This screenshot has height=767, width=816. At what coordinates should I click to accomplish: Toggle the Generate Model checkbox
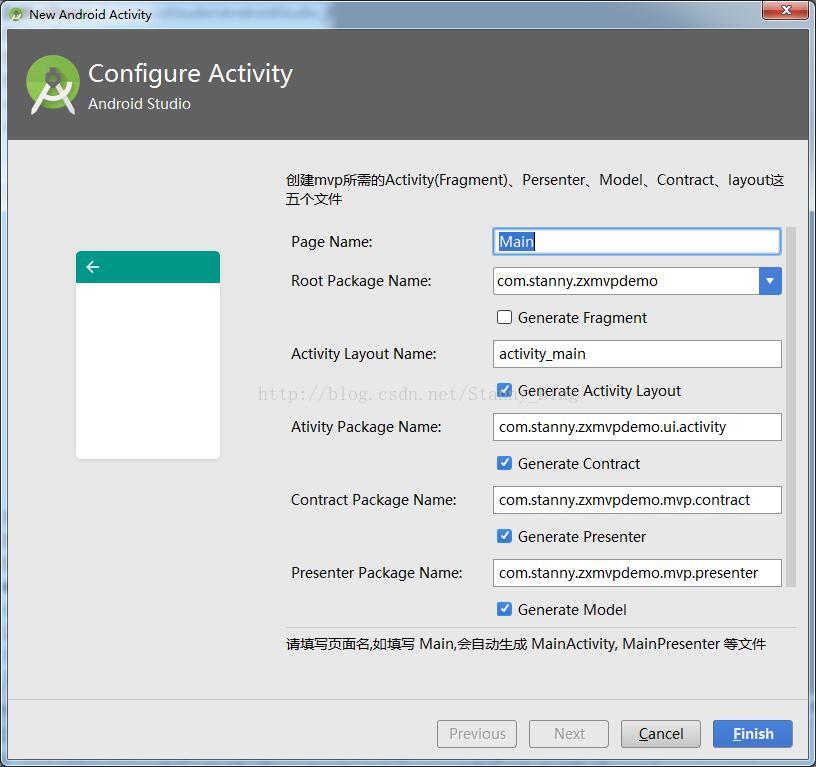click(504, 609)
